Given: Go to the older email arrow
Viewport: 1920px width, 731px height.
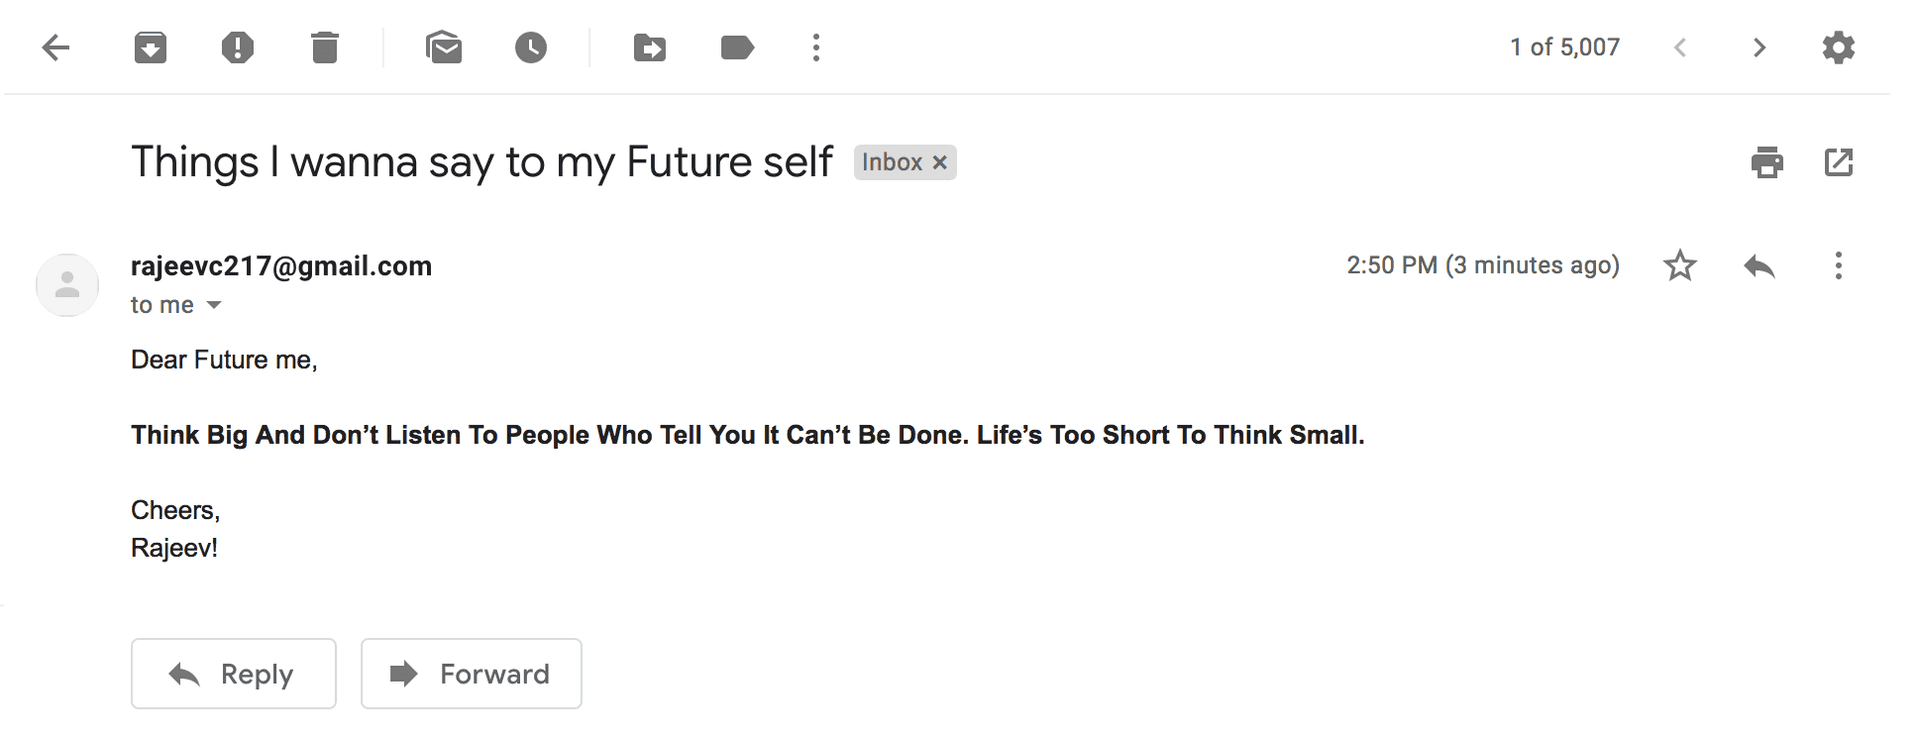Looking at the screenshot, I should coord(1759,47).
